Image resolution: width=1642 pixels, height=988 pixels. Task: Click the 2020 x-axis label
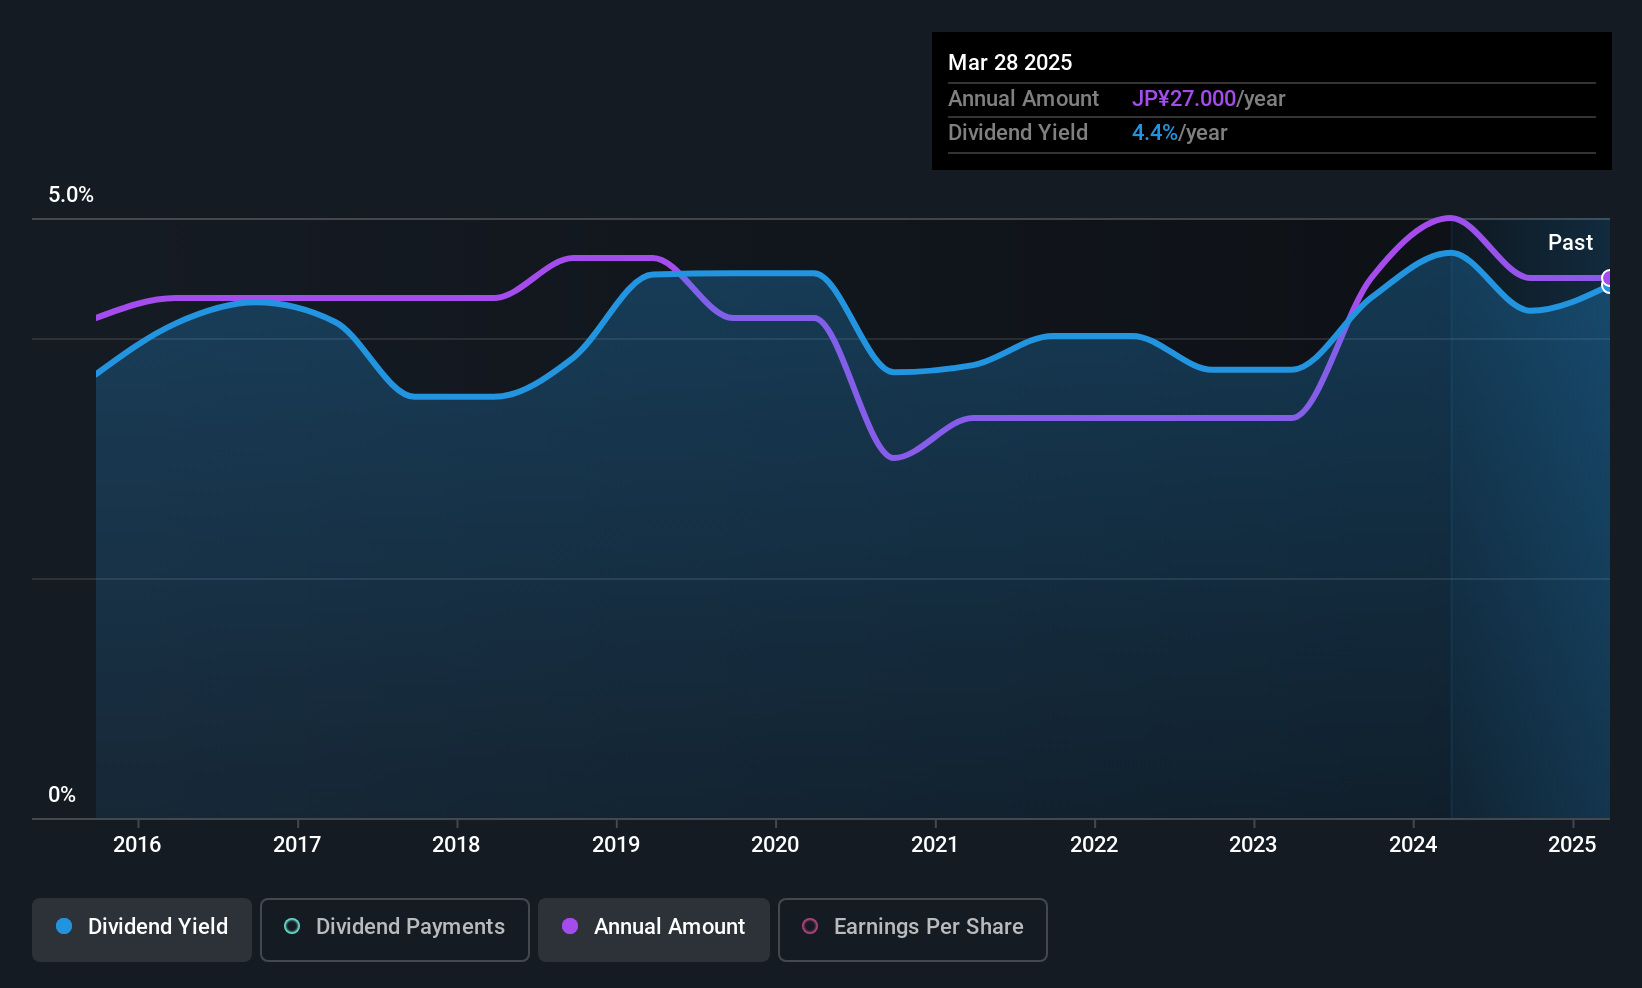point(775,844)
